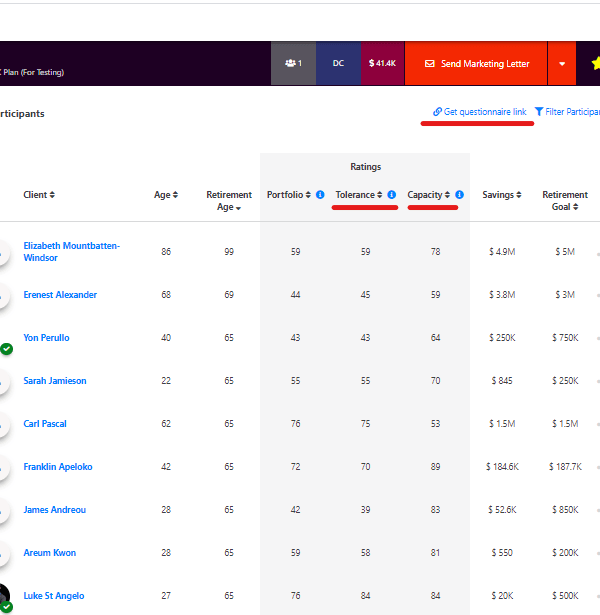Click the Tolerance info icon
Image resolution: width=600 pixels, height=615 pixels.
[x=392, y=195]
